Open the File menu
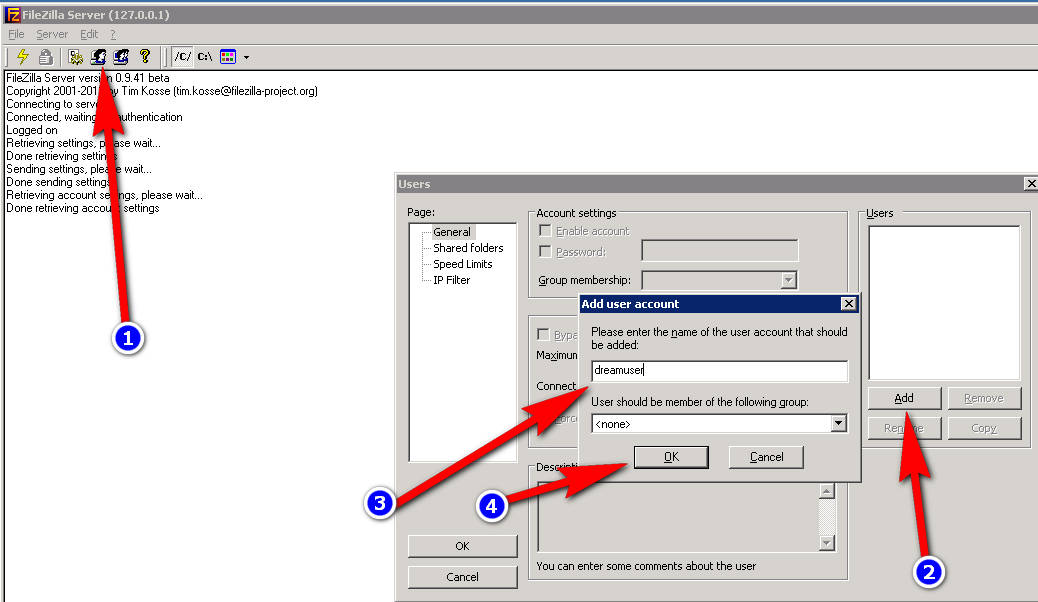Image resolution: width=1038 pixels, height=602 pixels. [x=17, y=34]
